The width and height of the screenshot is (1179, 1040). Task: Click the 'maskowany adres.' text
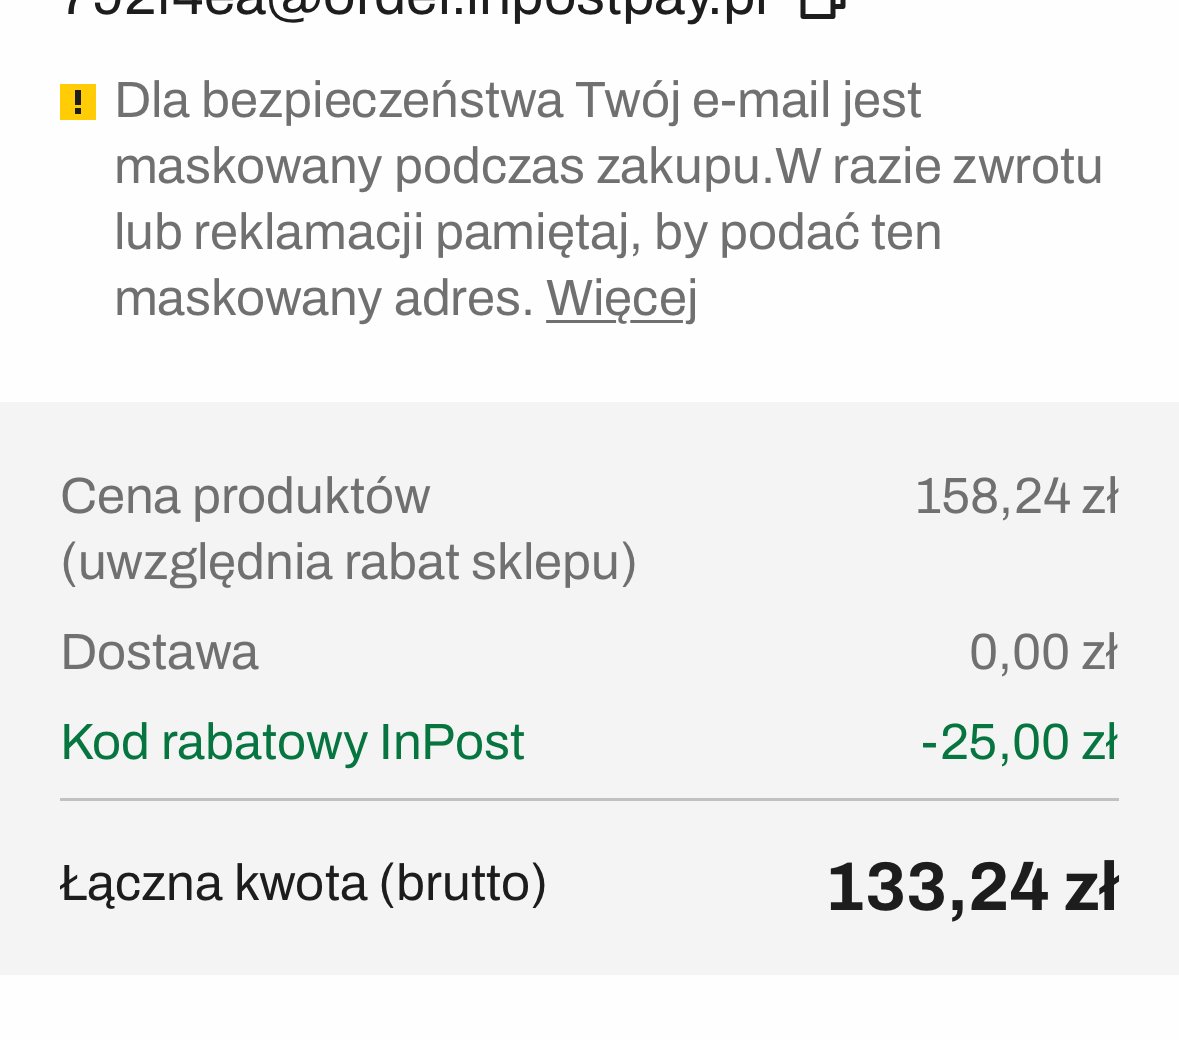324,299
